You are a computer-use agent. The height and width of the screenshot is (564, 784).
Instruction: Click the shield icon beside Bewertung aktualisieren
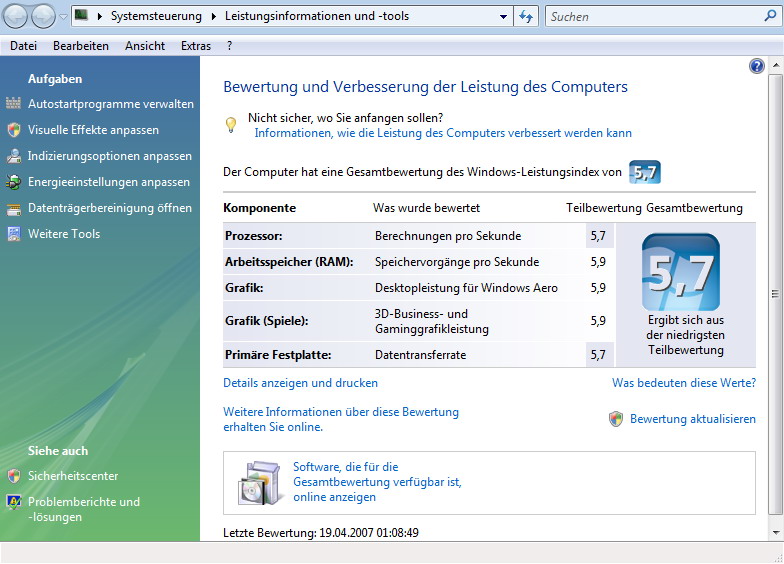616,419
